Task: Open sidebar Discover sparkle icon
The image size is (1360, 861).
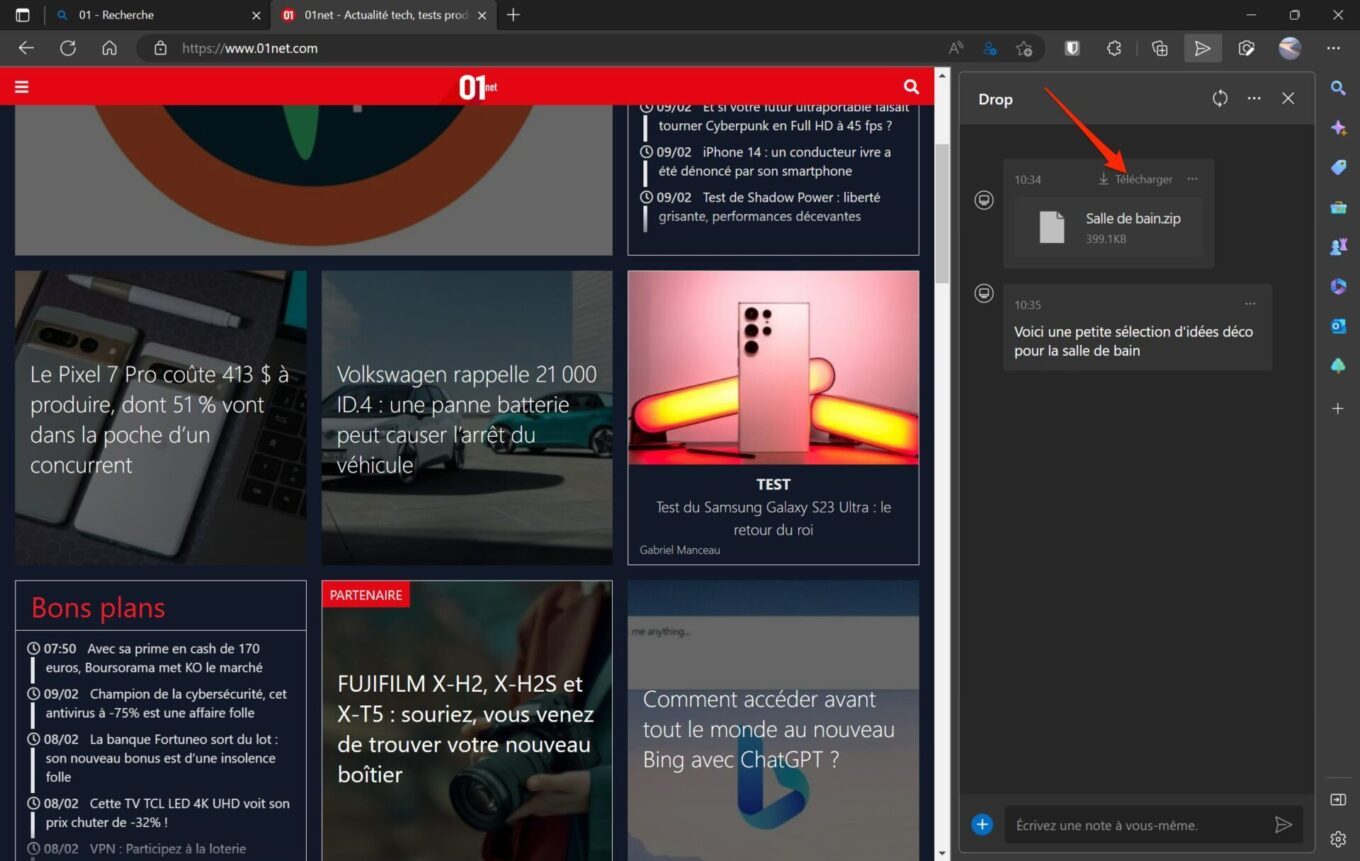Action: (x=1338, y=128)
